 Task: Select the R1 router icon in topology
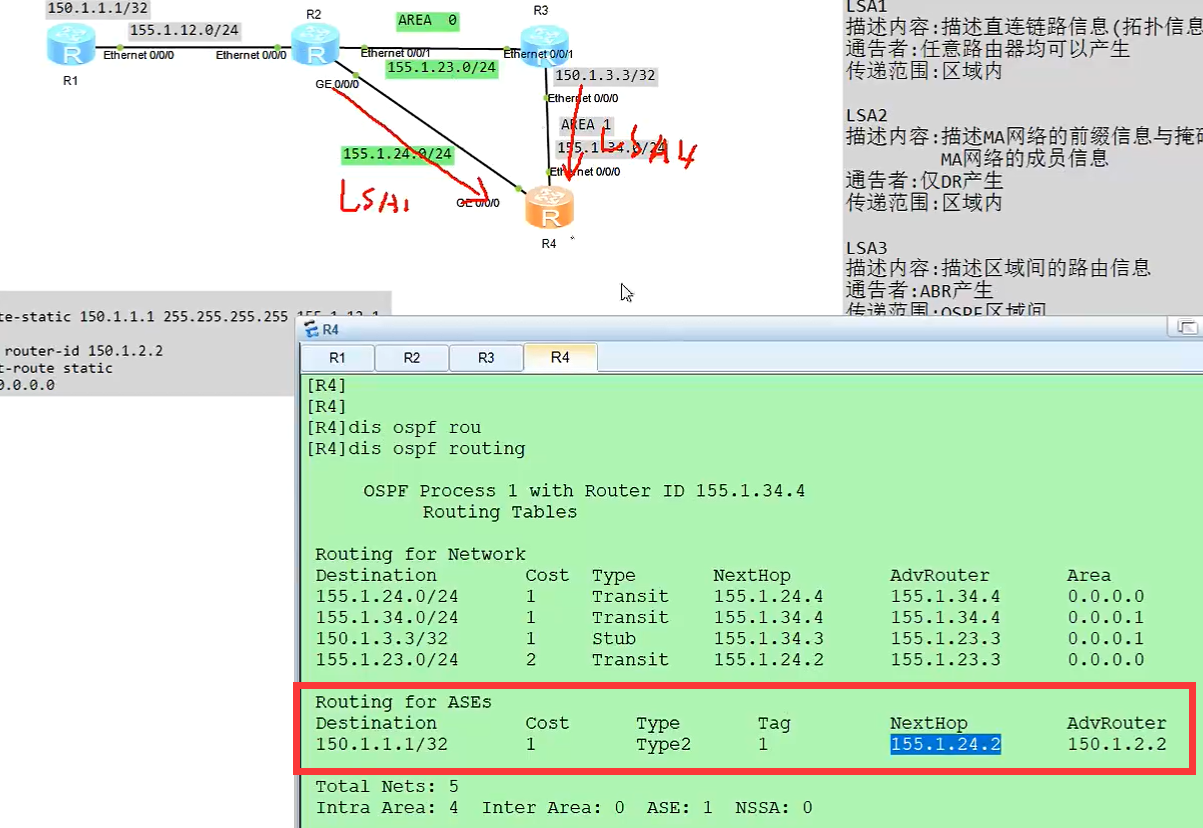pos(70,46)
